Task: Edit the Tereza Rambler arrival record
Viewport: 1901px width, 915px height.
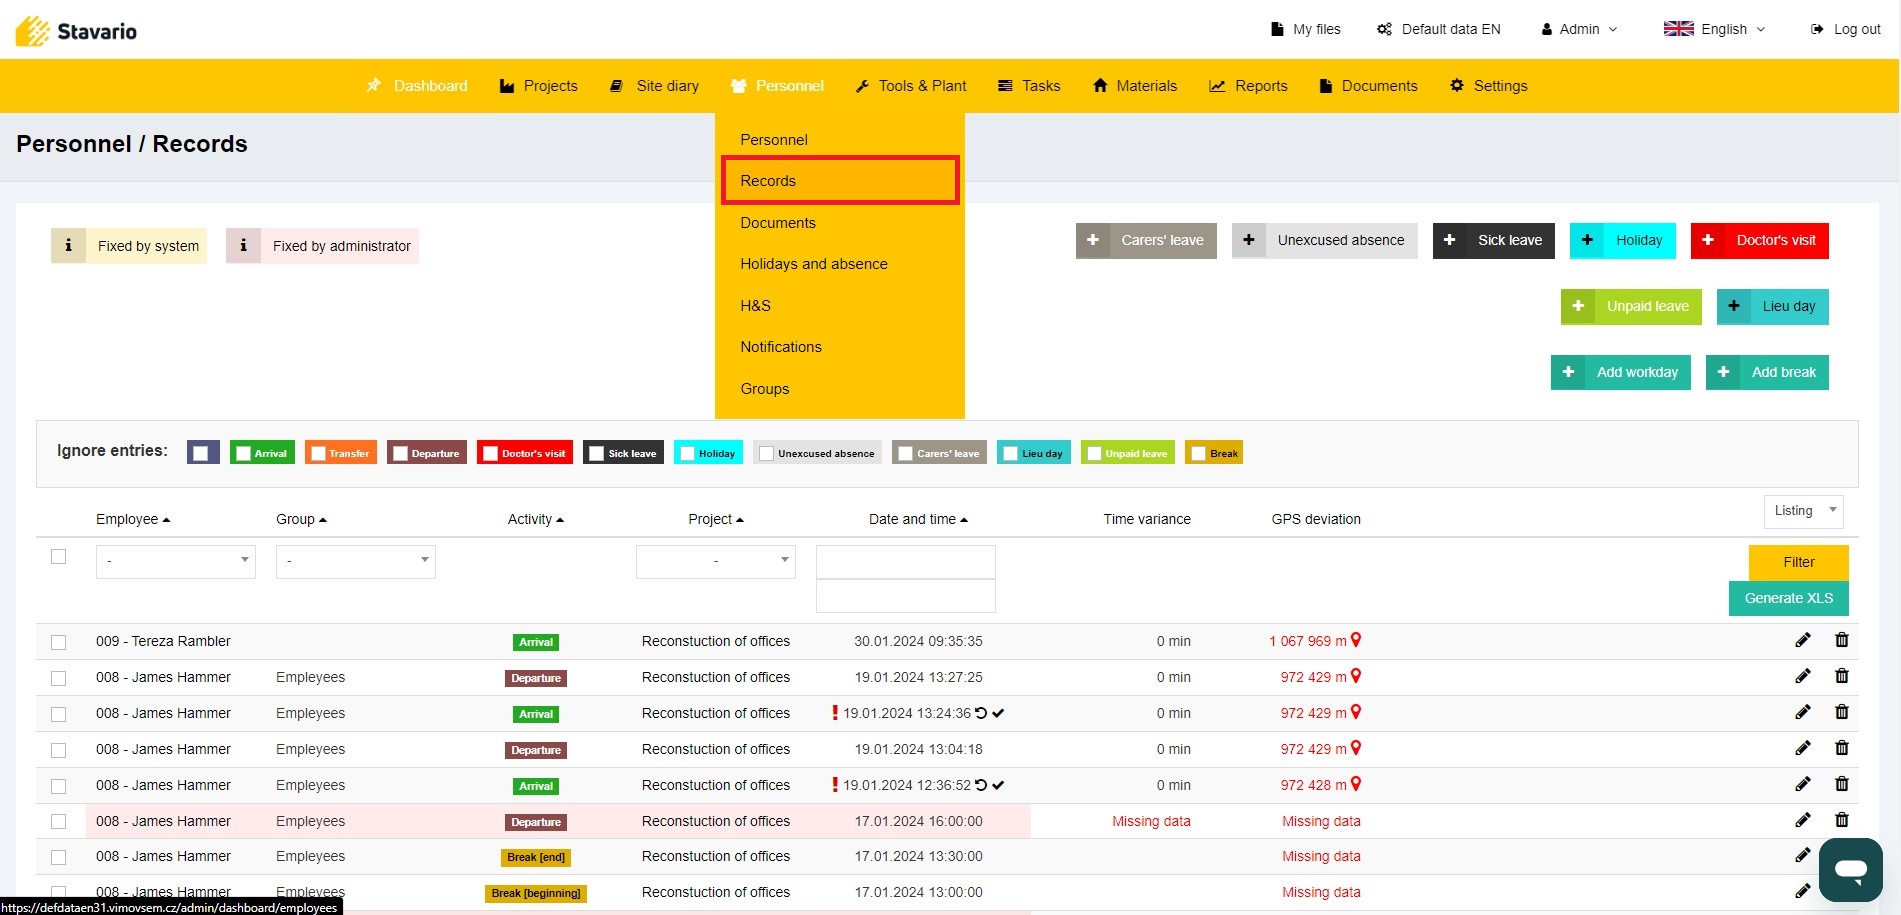Action: [1803, 640]
